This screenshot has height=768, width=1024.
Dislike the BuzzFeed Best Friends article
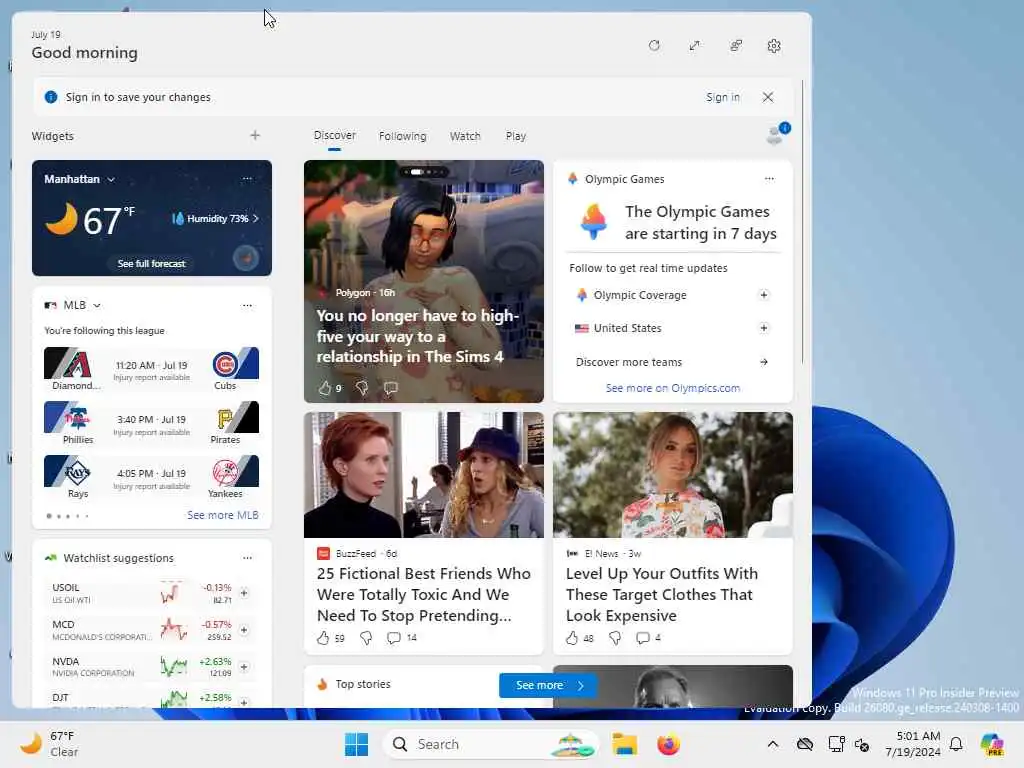[366, 637]
